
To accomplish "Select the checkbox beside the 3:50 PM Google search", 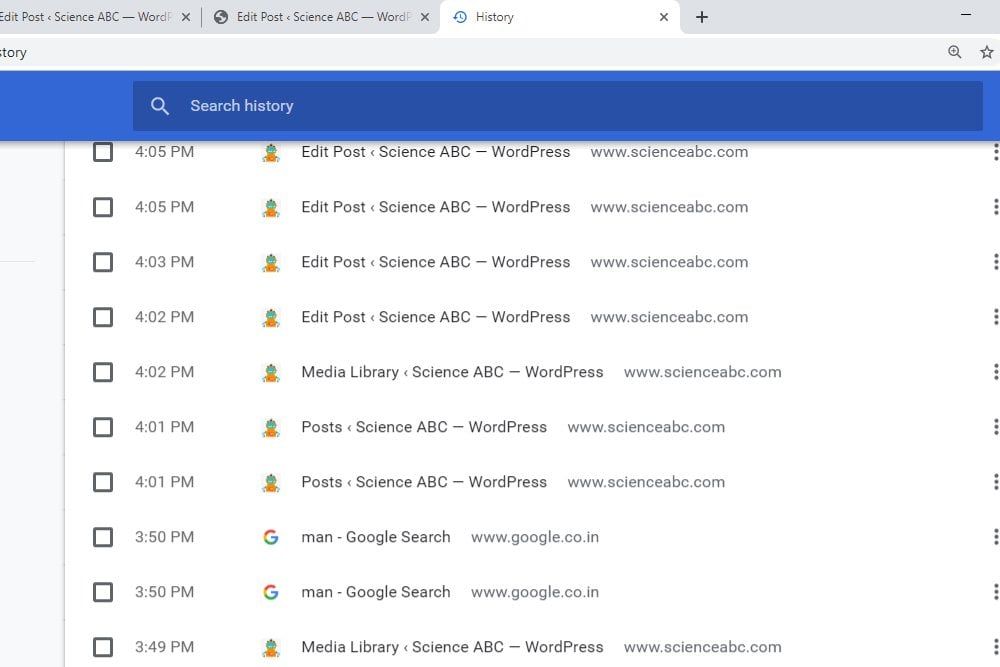I will click(102, 537).
